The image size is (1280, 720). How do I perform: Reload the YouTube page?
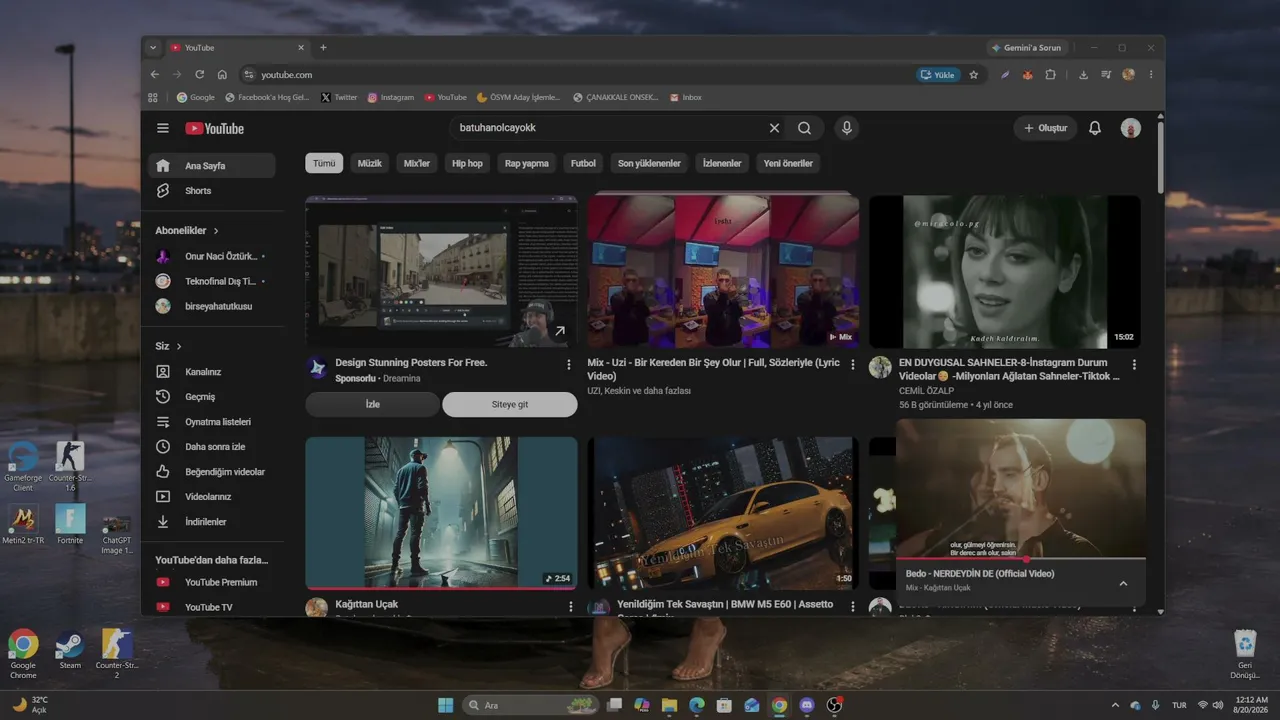(x=200, y=74)
